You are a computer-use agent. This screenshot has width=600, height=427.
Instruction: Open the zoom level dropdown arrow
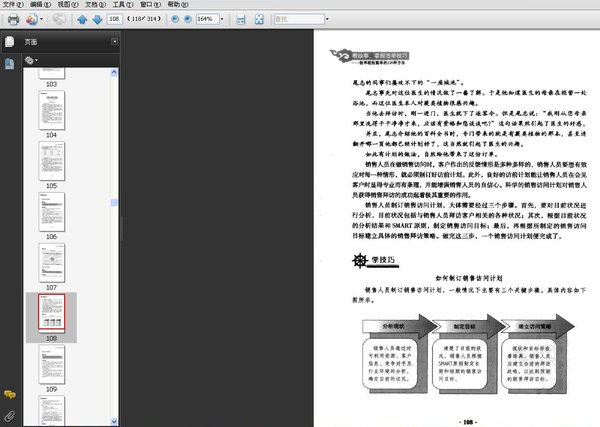(222, 19)
